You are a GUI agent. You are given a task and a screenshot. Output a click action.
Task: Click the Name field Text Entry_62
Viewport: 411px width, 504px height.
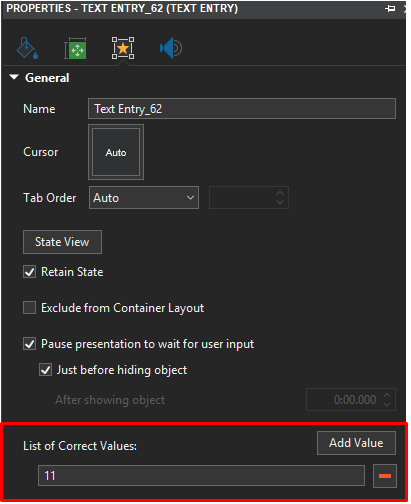pos(242,109)
